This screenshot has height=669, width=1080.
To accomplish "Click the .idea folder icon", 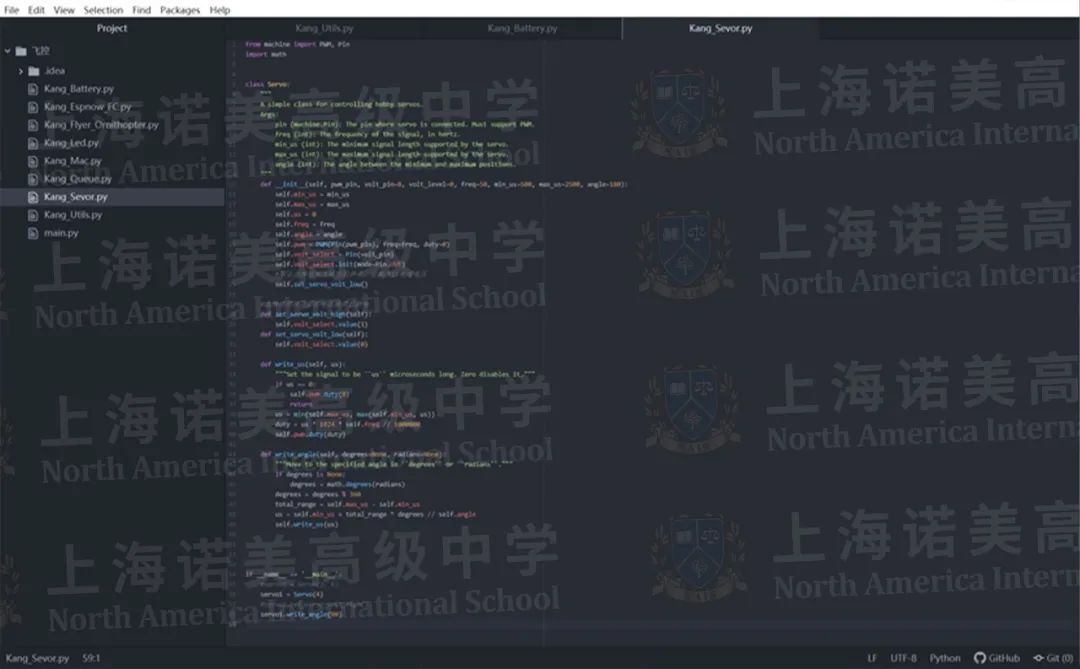I will tap(34, 71).
